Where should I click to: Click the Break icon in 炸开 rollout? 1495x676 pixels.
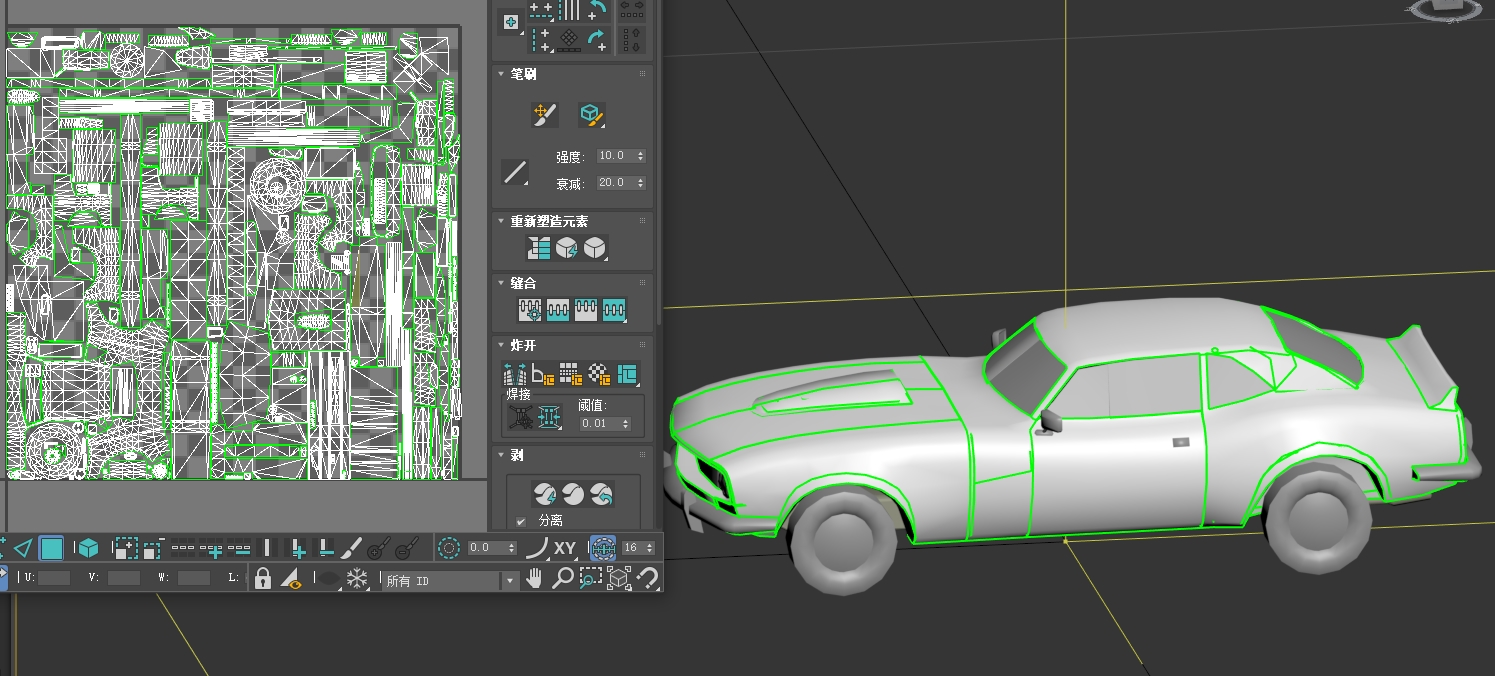[x=513, y=375]
